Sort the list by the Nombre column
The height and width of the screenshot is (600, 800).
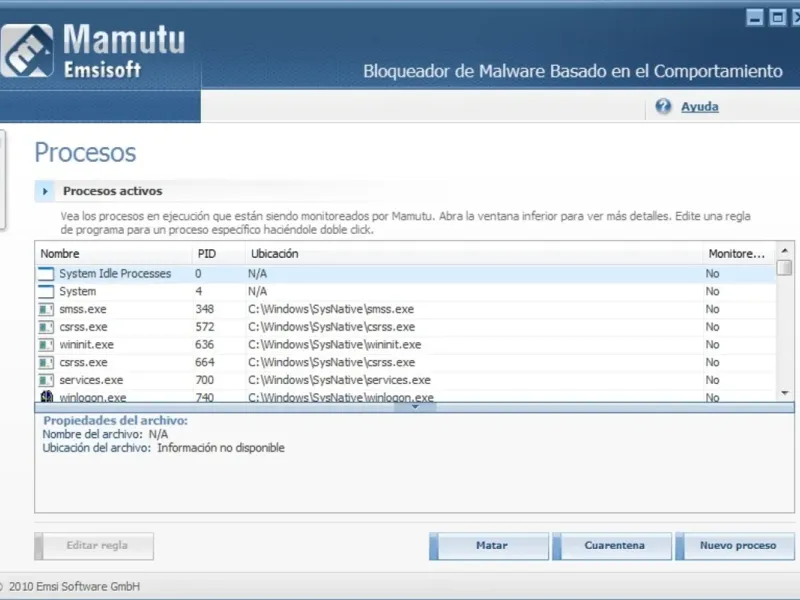[114, 254]
